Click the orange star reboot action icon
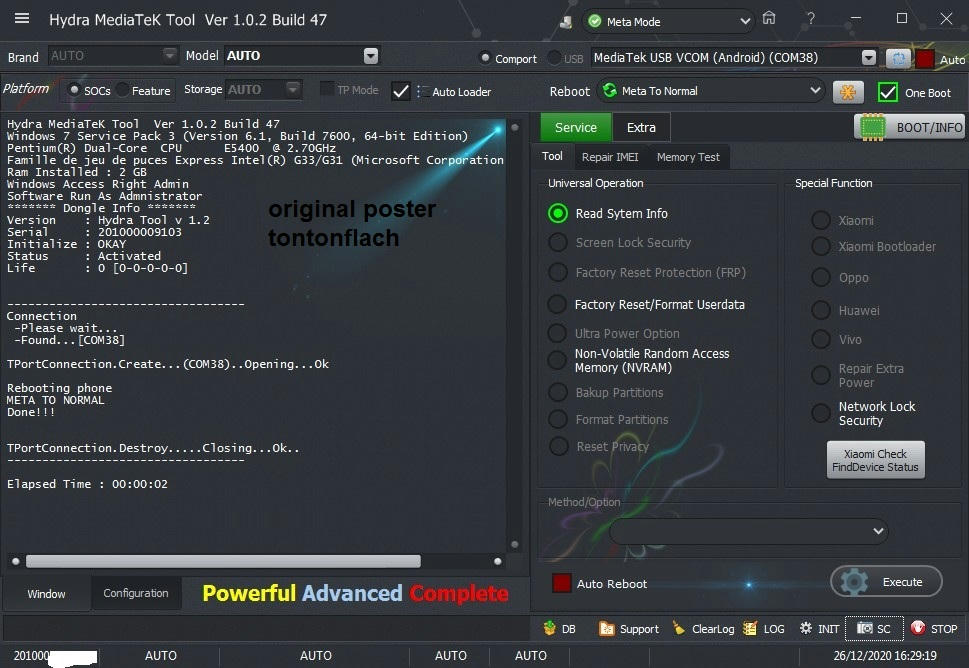Image resolution: width=969 pixels, height=668 pixels. click(848, 92)
